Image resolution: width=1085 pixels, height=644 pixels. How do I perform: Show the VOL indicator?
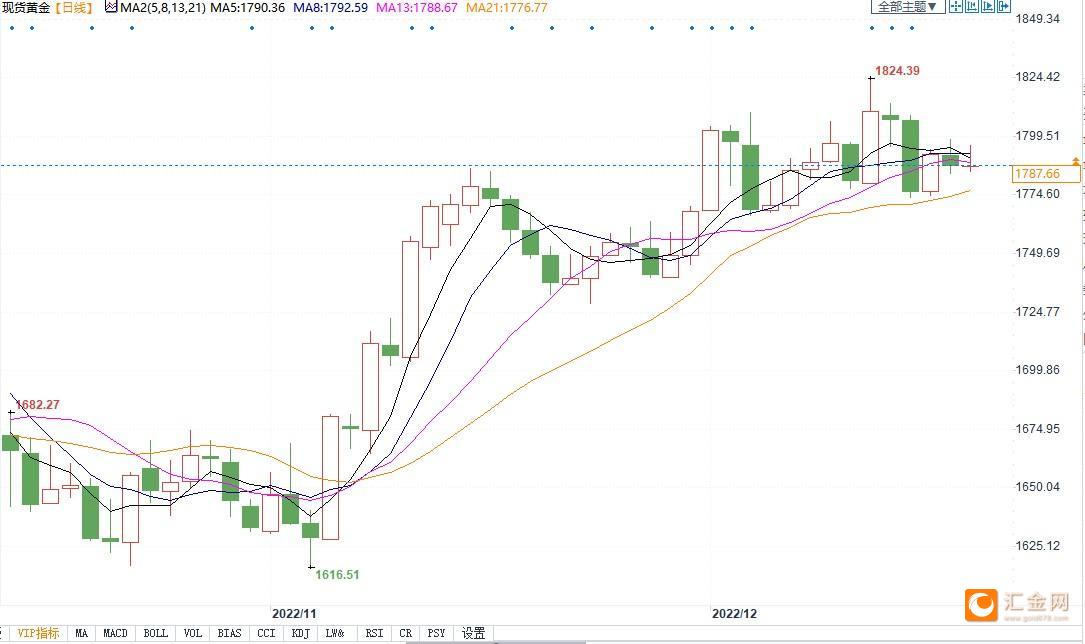[x=193, y=633]
